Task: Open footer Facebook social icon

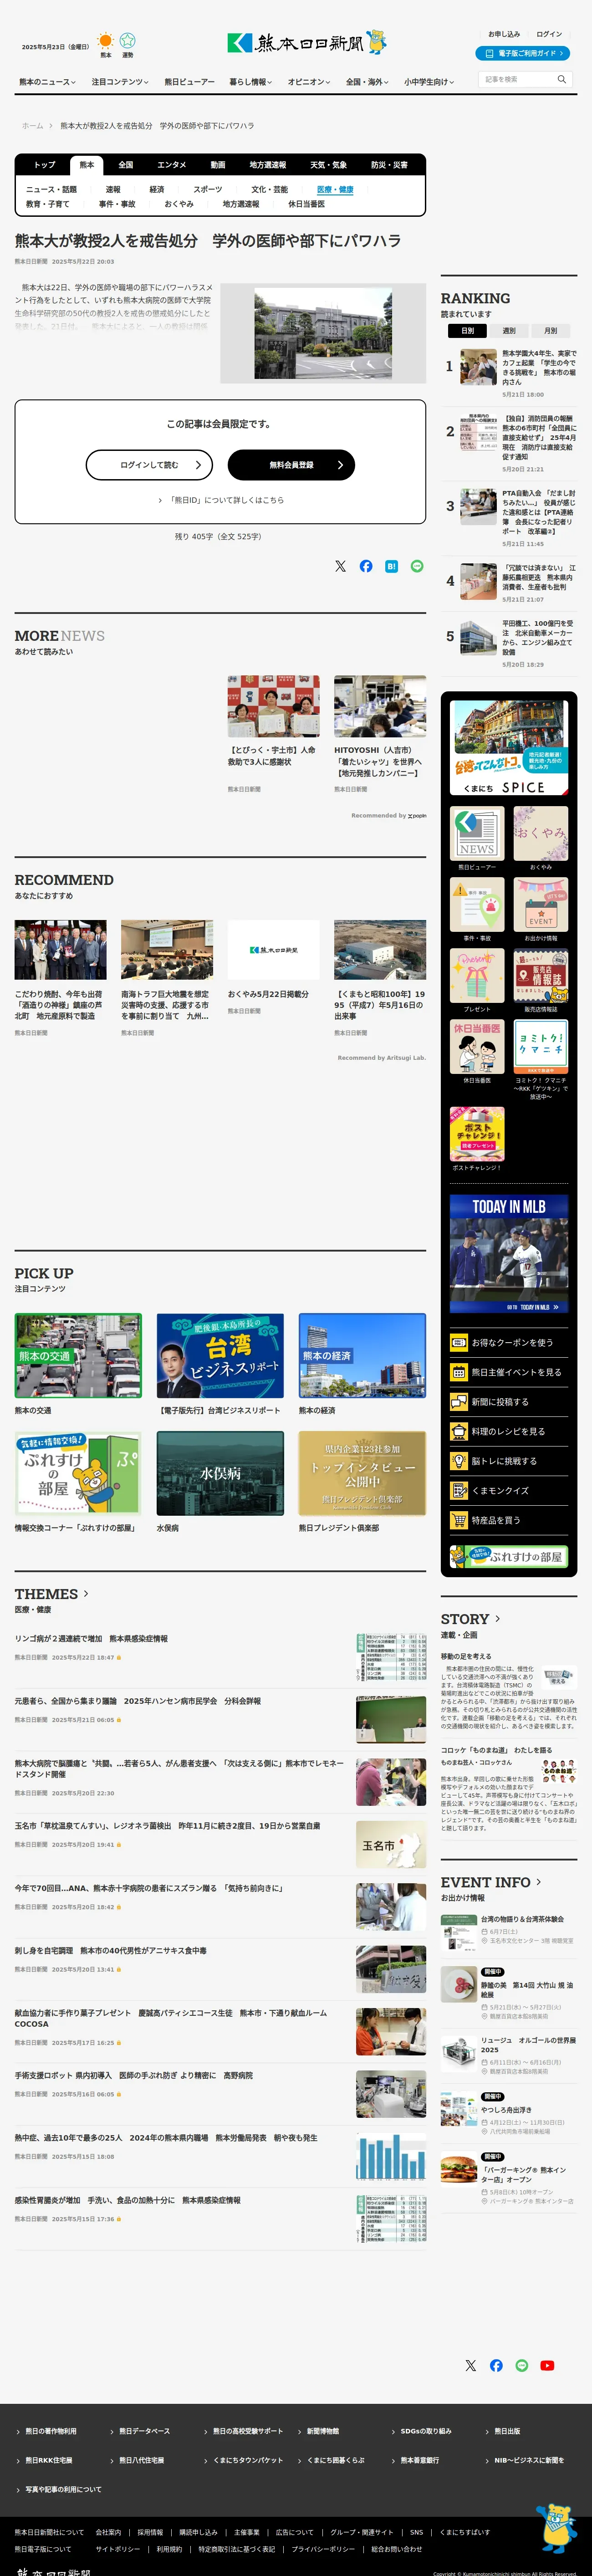Action: (x=496, y=2365)
